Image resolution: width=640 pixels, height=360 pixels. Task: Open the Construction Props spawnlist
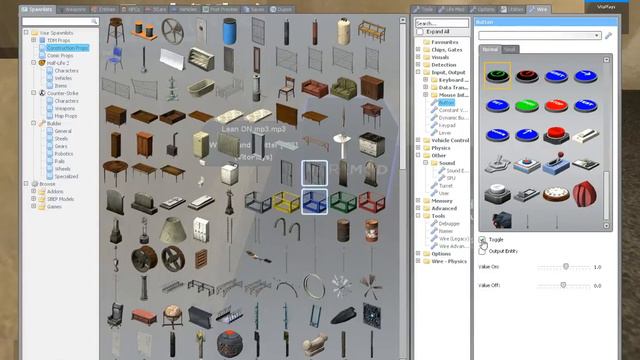(67, 48)
